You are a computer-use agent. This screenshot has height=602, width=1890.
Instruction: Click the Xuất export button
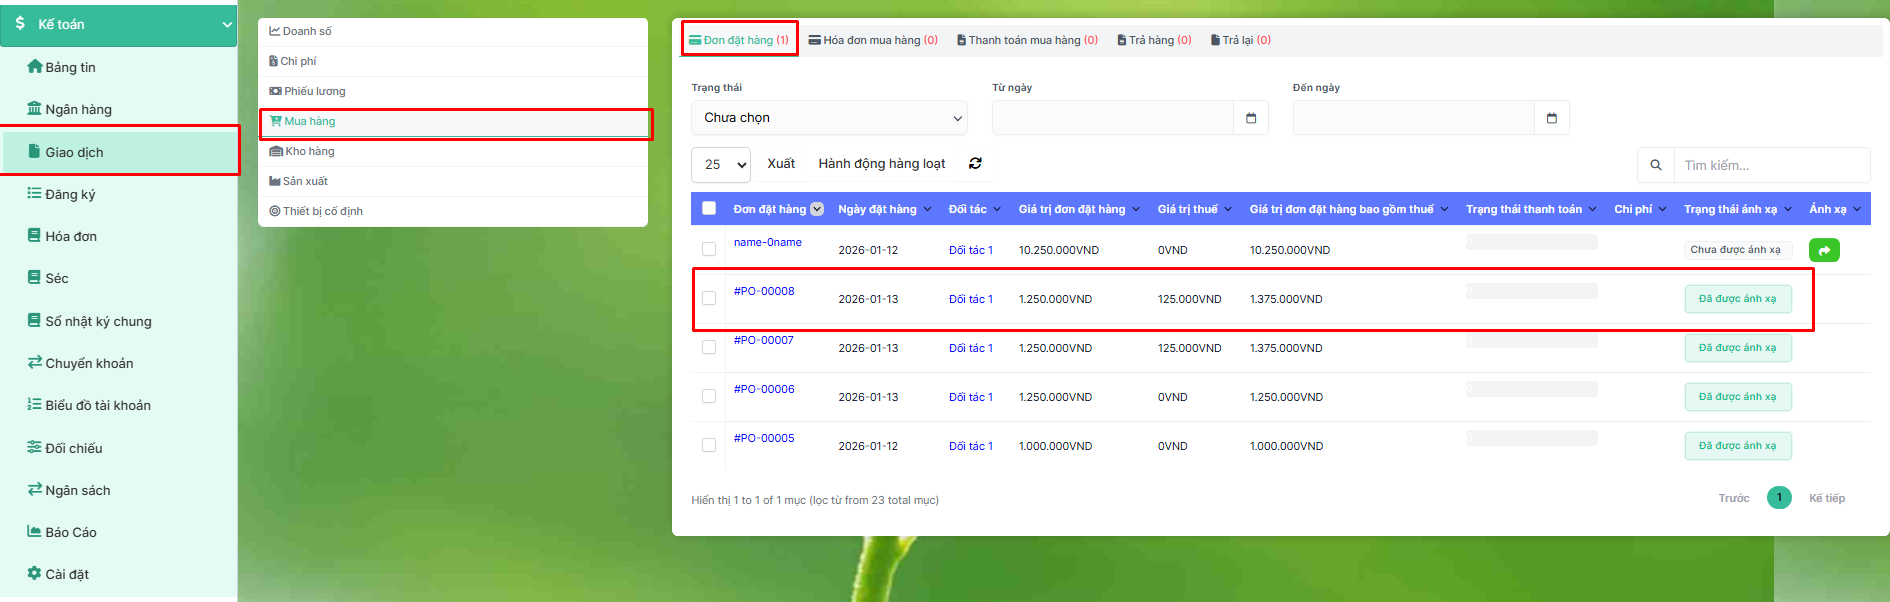781,164
